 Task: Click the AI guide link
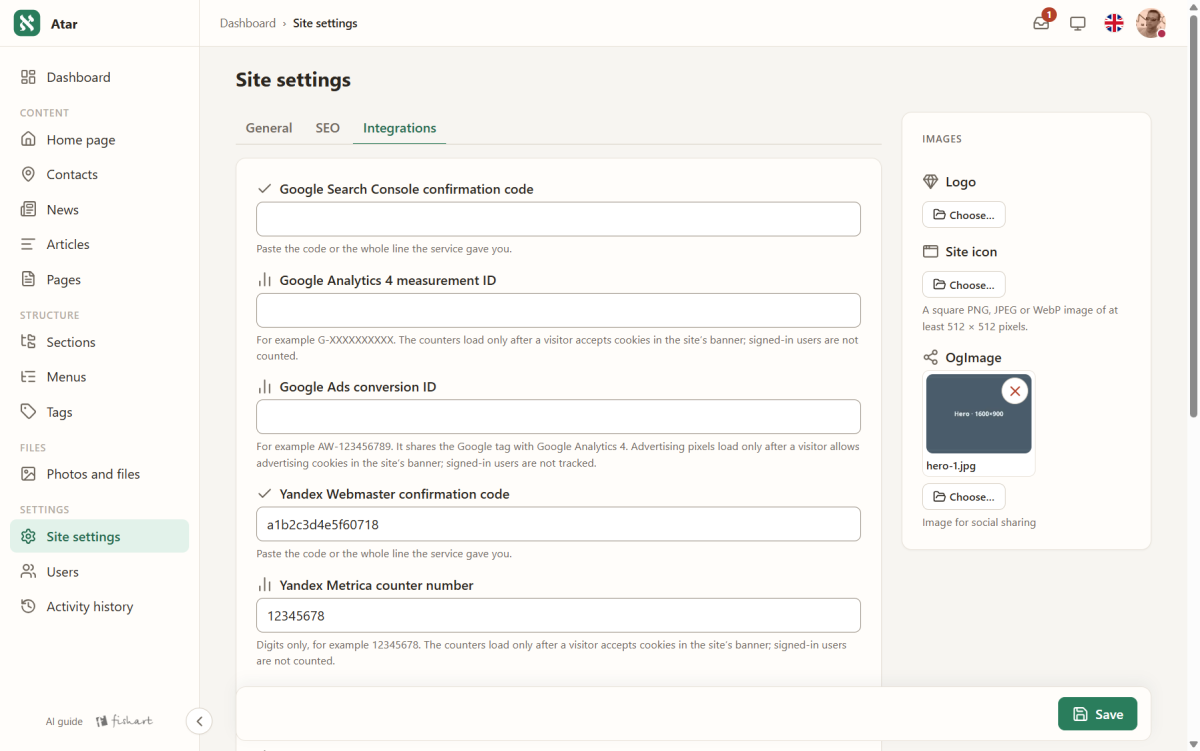(64, 721)
